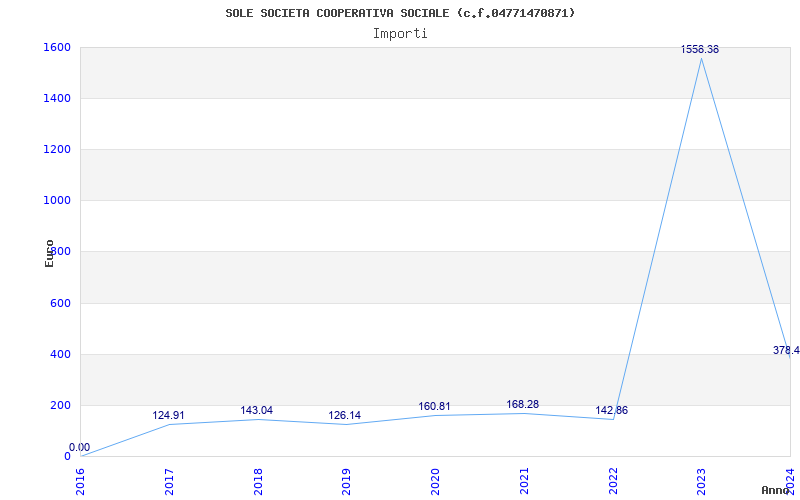Click the 378.4 data label
The width and height of the screenshot is (800, 500).
(x=786, y=350)
